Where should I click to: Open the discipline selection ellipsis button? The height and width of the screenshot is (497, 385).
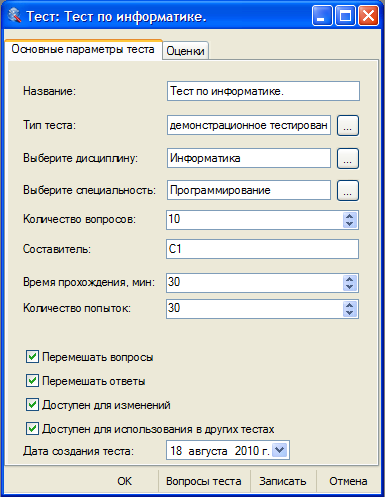point(348,158)
